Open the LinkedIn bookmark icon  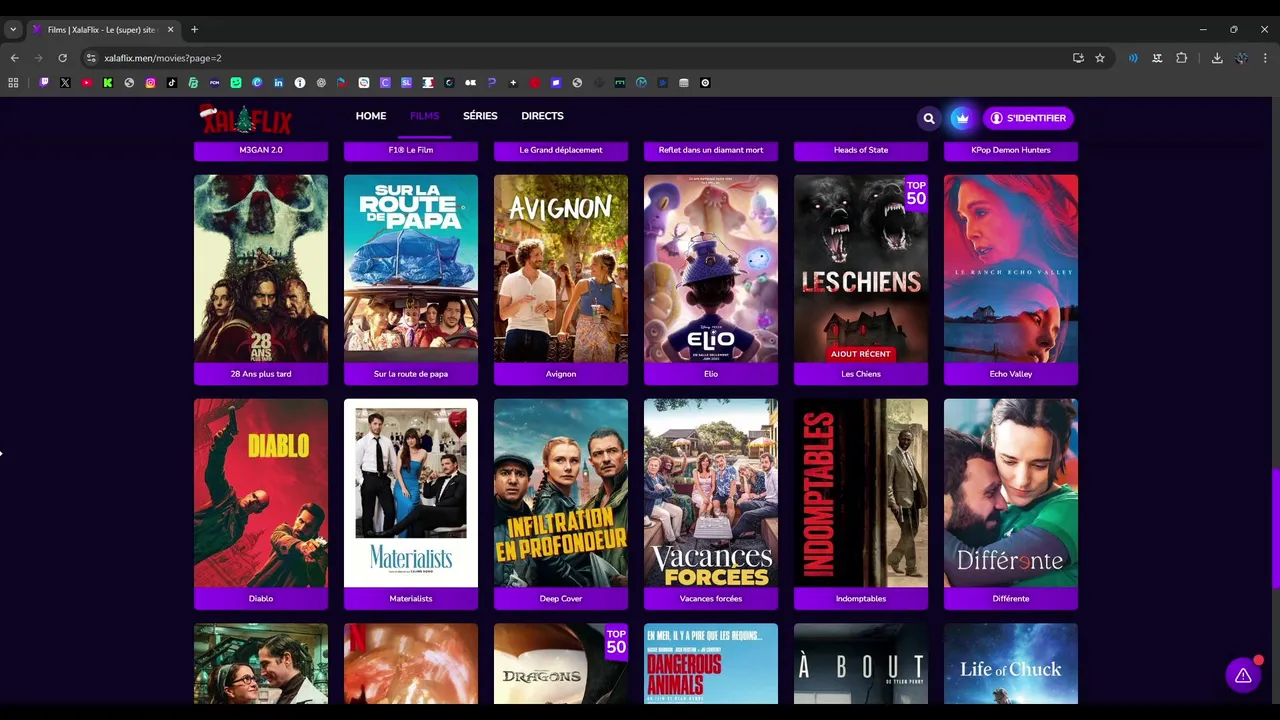(x=278, y=83)
